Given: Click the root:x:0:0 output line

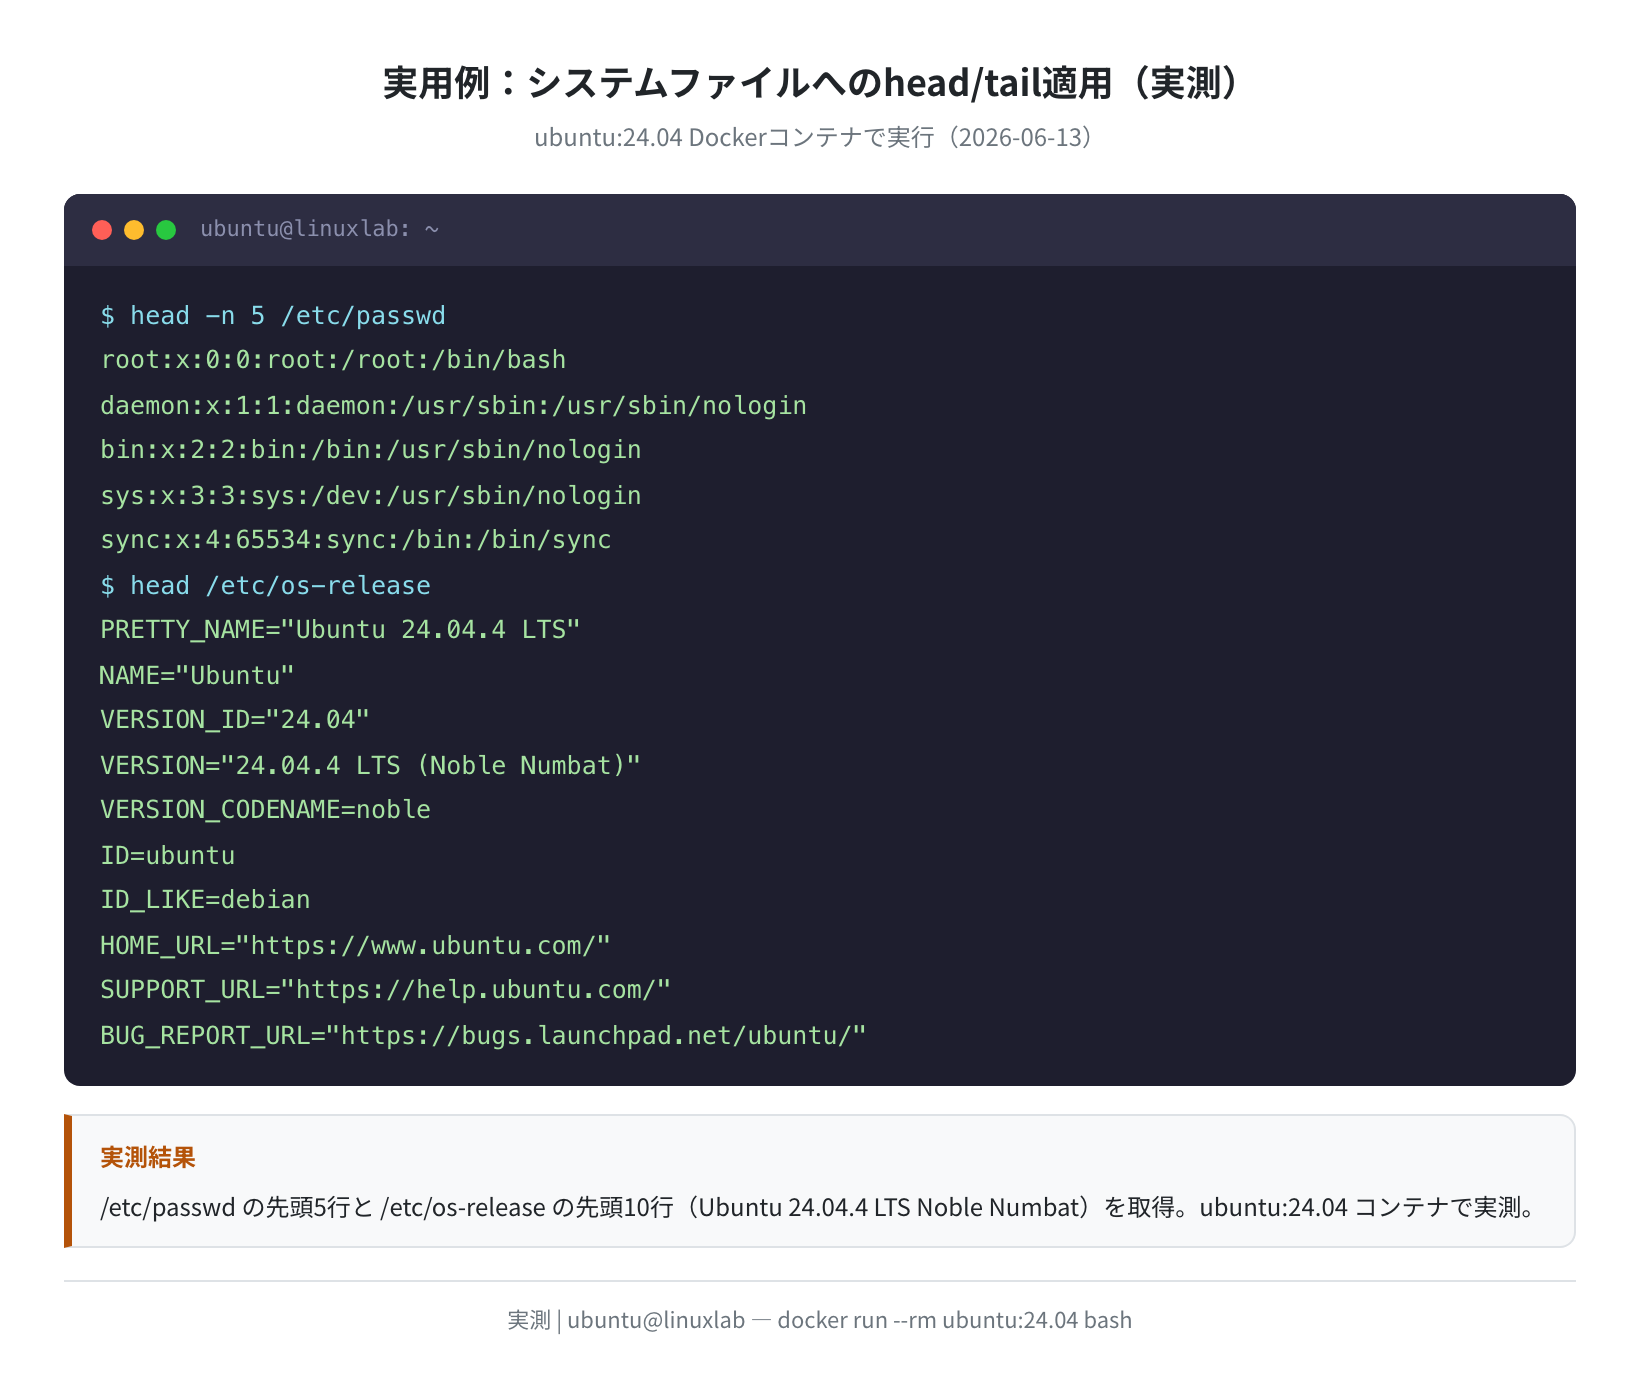Looking at the screenshot, I should [333, 360].
